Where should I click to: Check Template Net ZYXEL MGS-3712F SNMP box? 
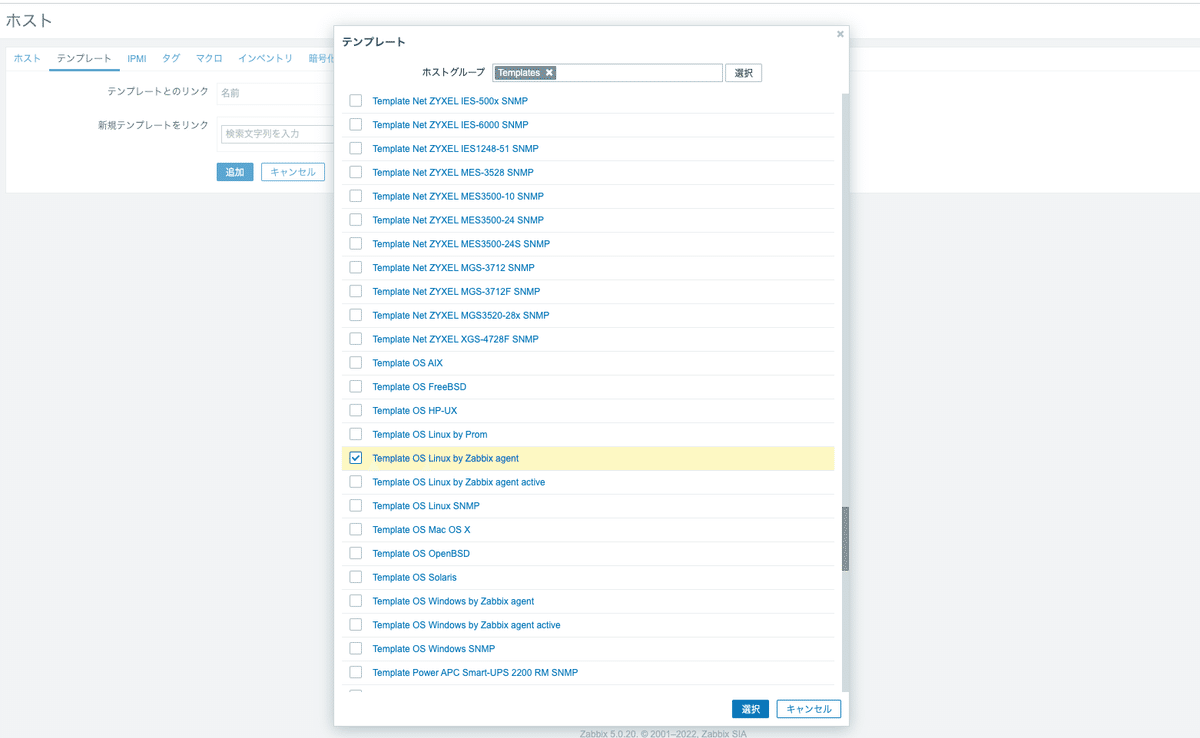click(x=355, y=292)
